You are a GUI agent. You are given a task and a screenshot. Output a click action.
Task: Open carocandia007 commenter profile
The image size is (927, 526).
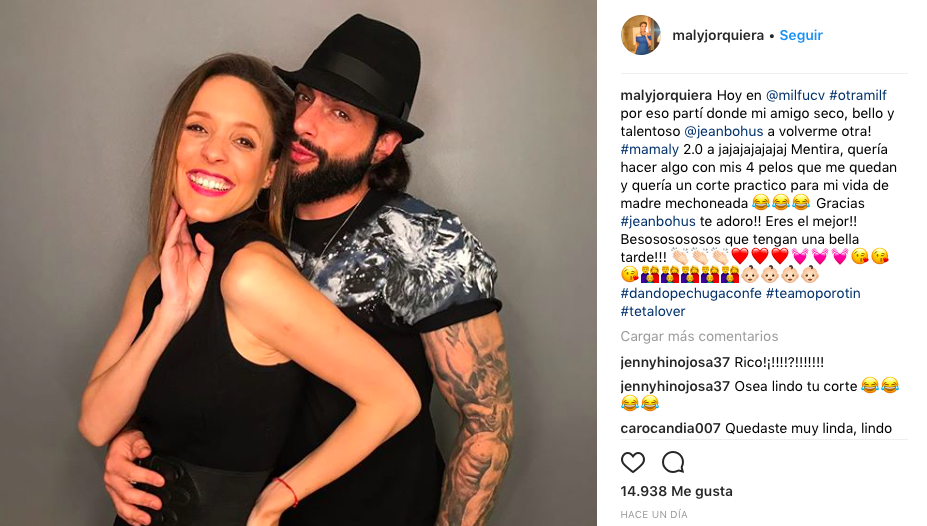(670, 428)
